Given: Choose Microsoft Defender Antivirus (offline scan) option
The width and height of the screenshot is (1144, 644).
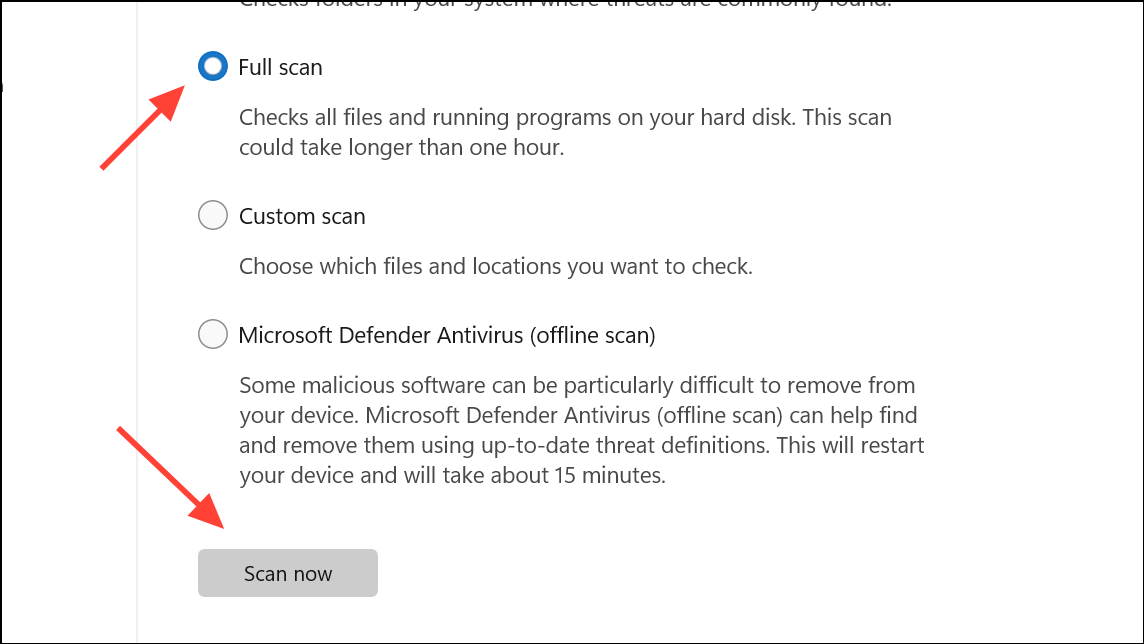Looking at the screenshot, I should point(212,334).
